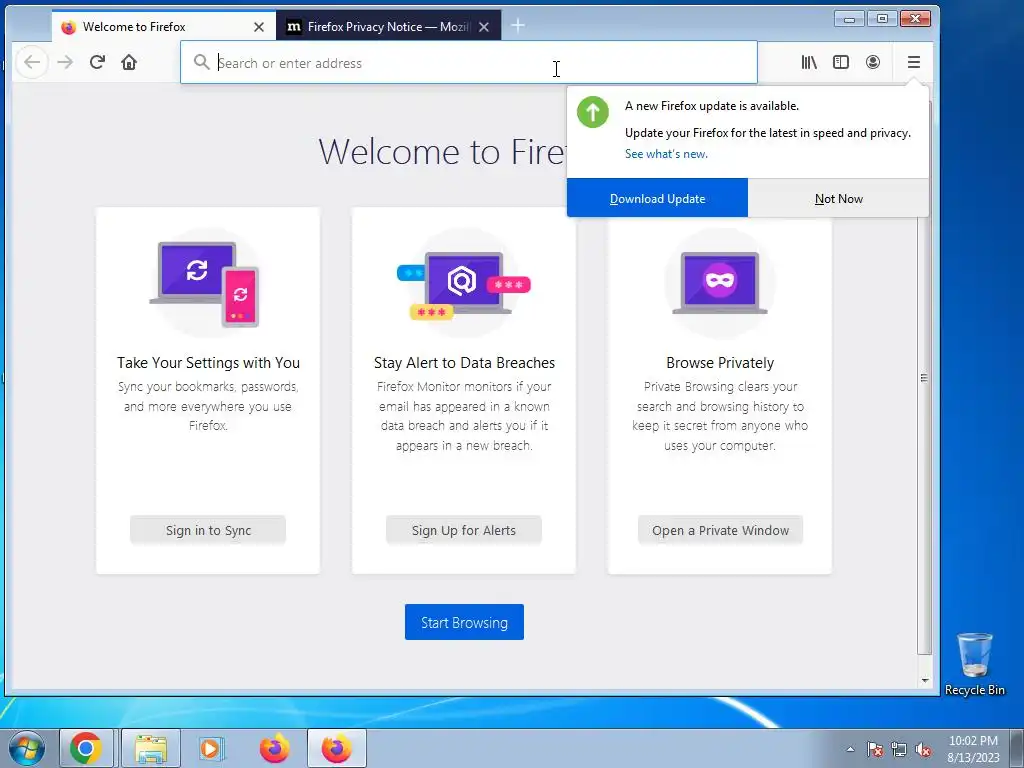Screen dimensions: 1024x768
Task: Toggle the sidebar view icon
Action: pyautogui.click(x=841, y=62)
